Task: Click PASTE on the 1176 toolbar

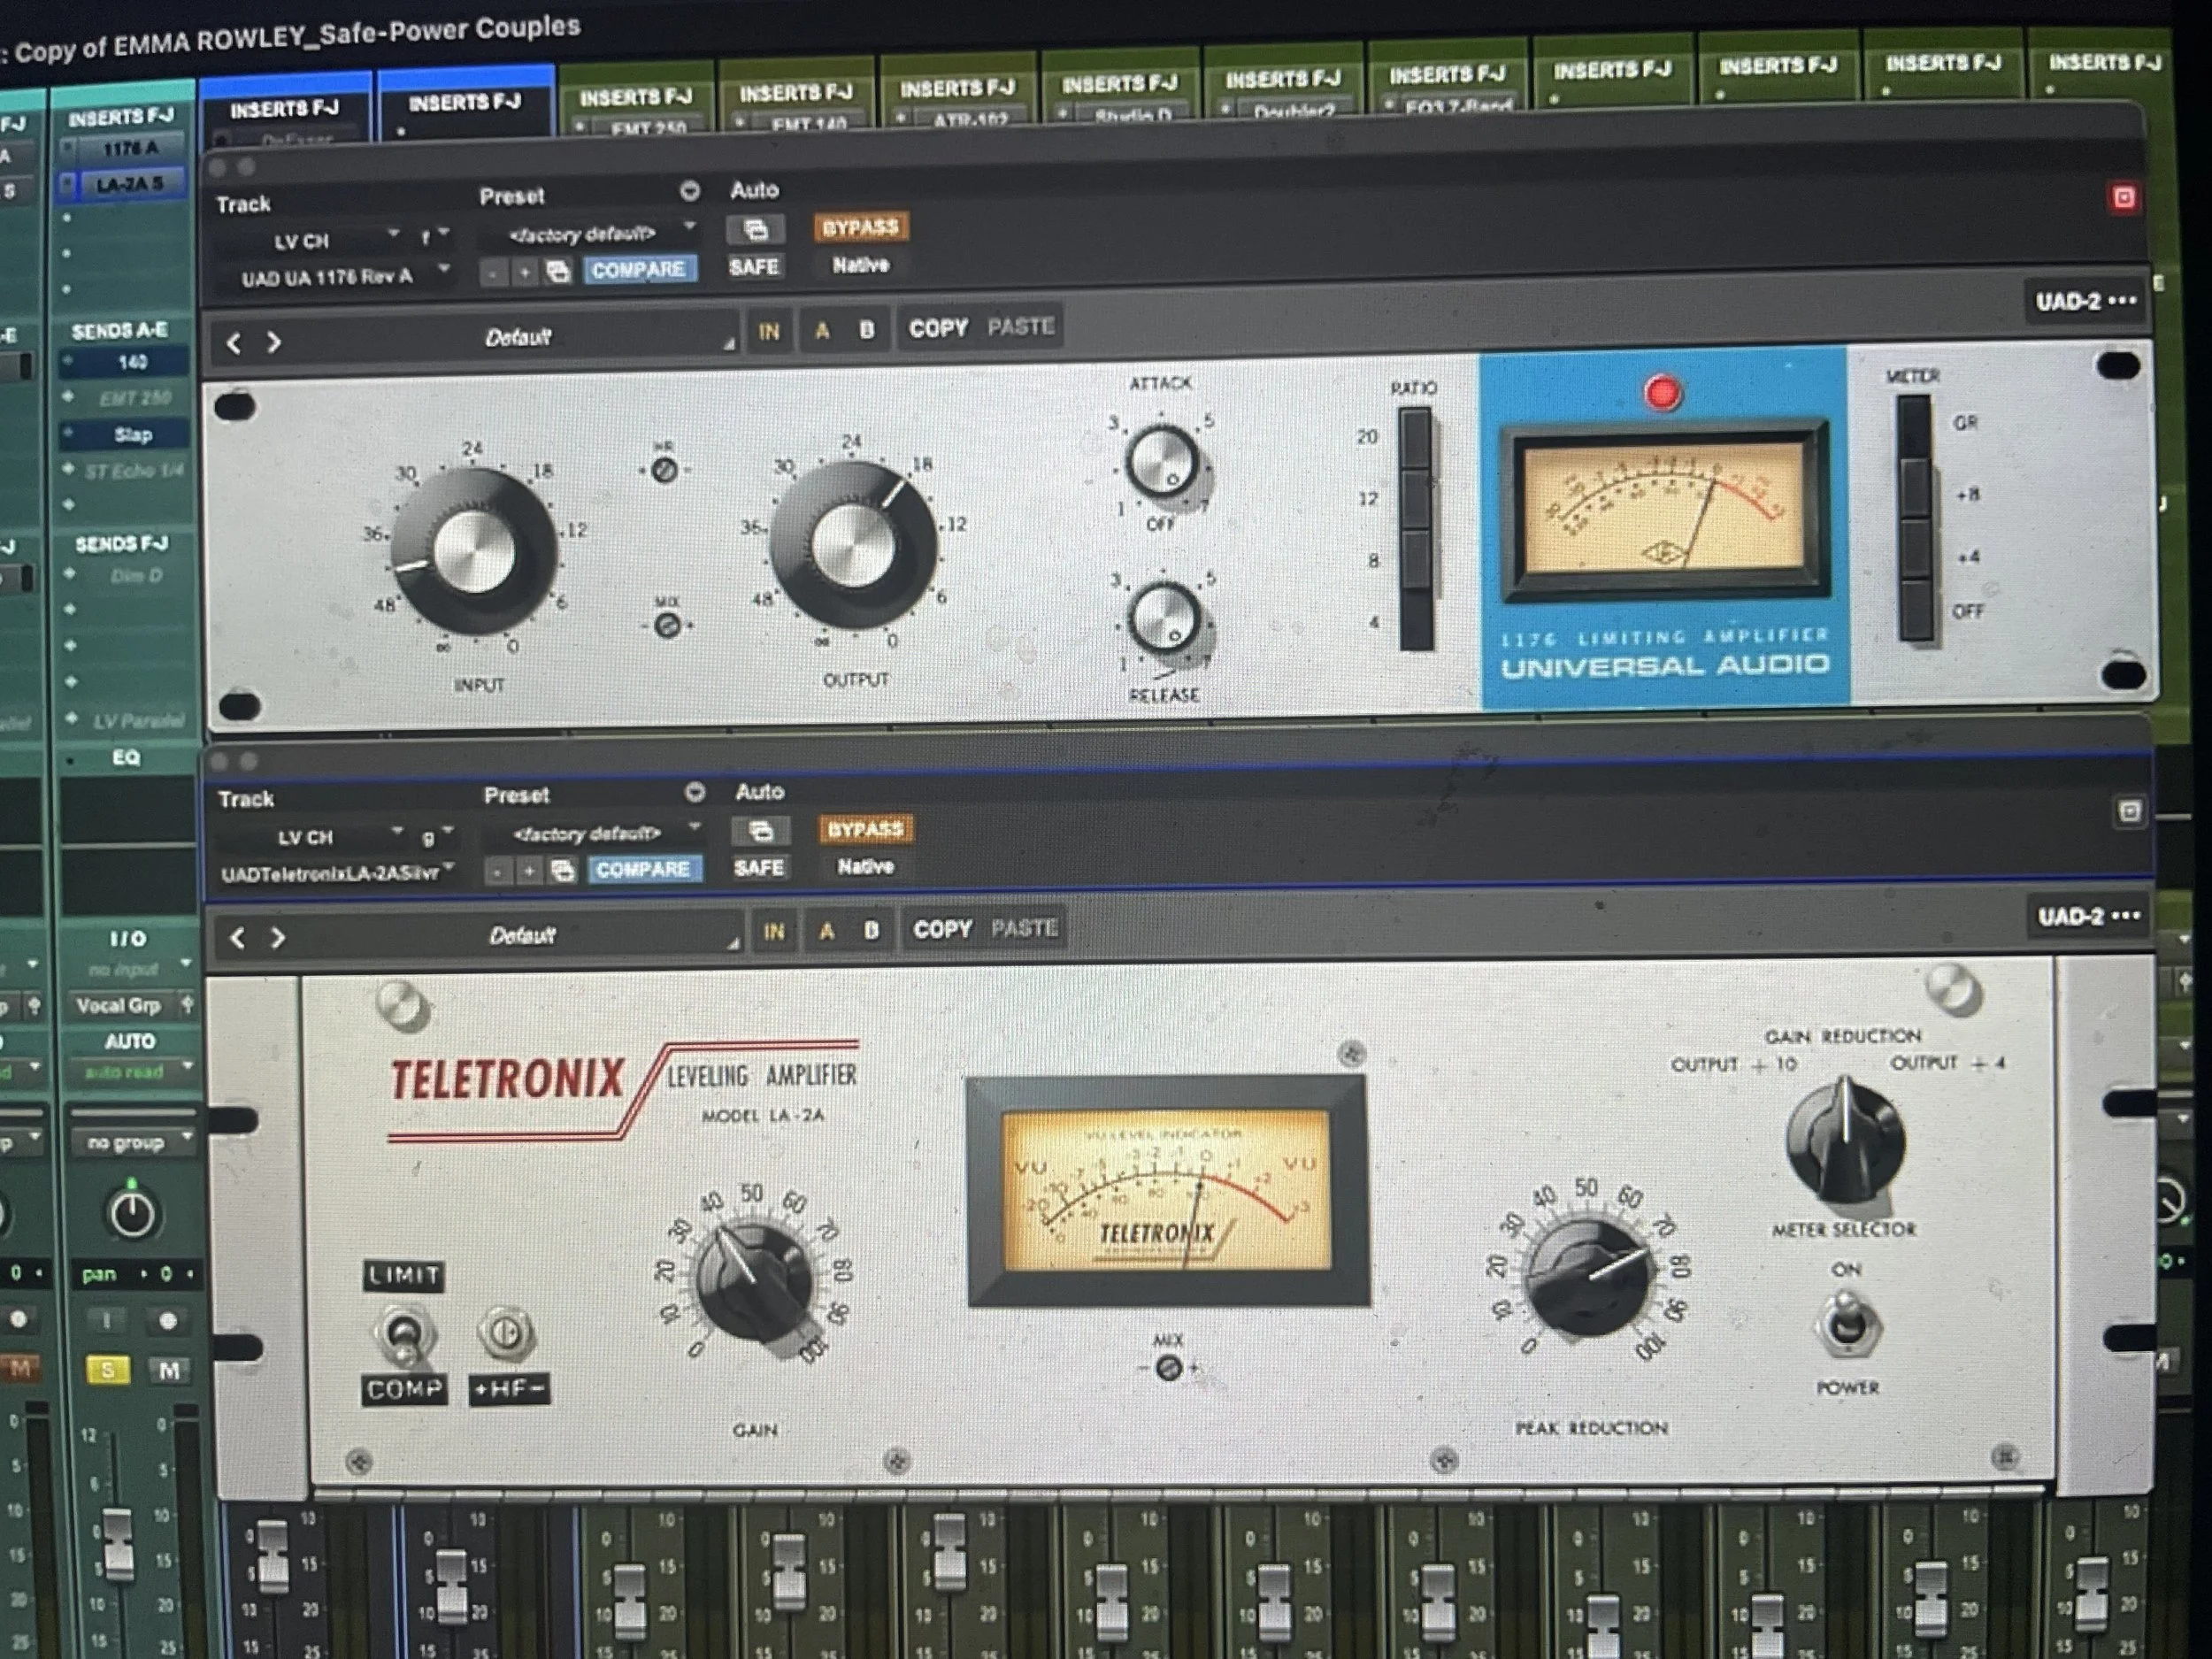Action: click(x=1021, y=326)
